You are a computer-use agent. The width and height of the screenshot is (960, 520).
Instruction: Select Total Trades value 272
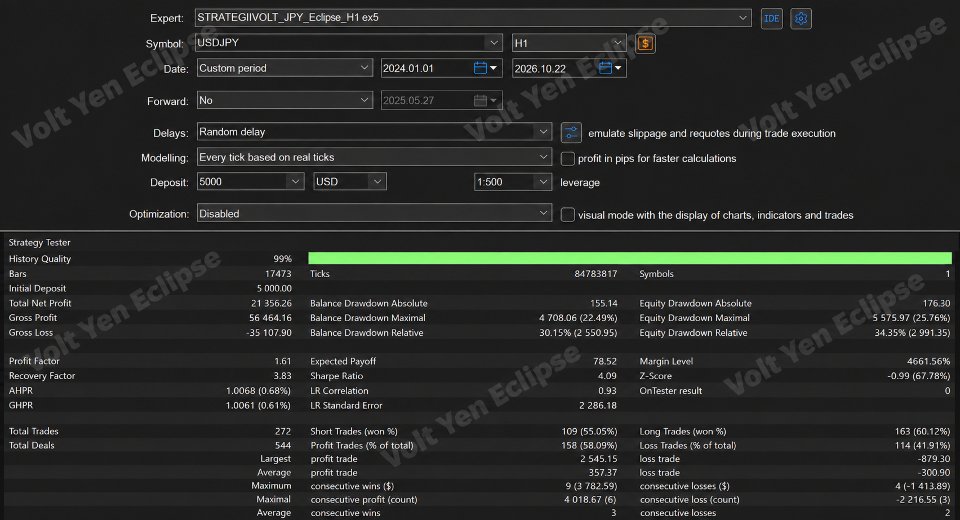coord(283,431)
